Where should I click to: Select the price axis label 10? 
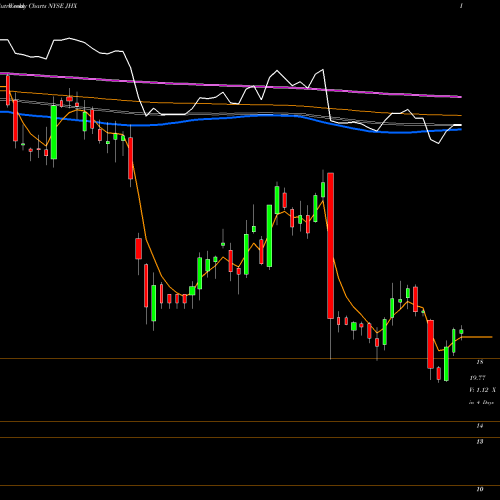[480, 489]
